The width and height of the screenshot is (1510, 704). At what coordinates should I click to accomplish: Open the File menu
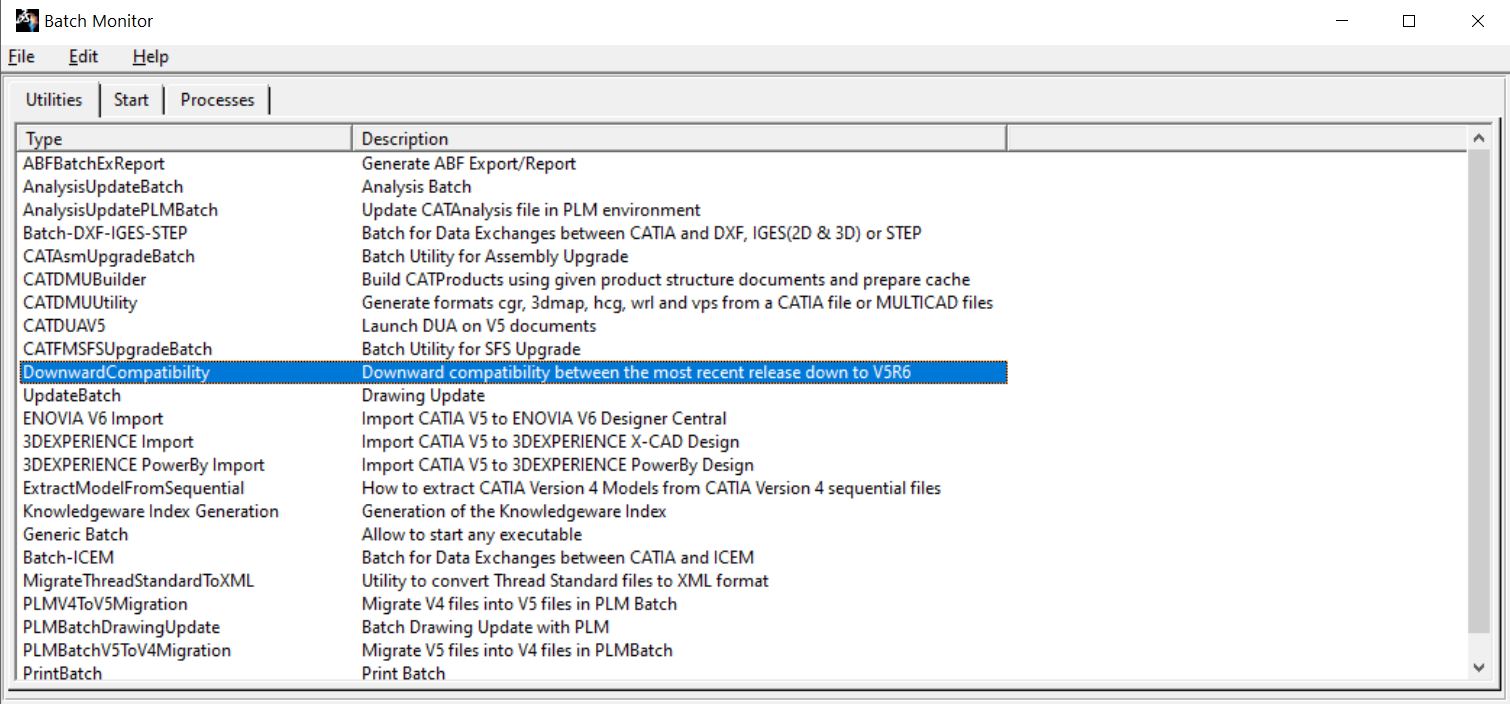[21, 57]
